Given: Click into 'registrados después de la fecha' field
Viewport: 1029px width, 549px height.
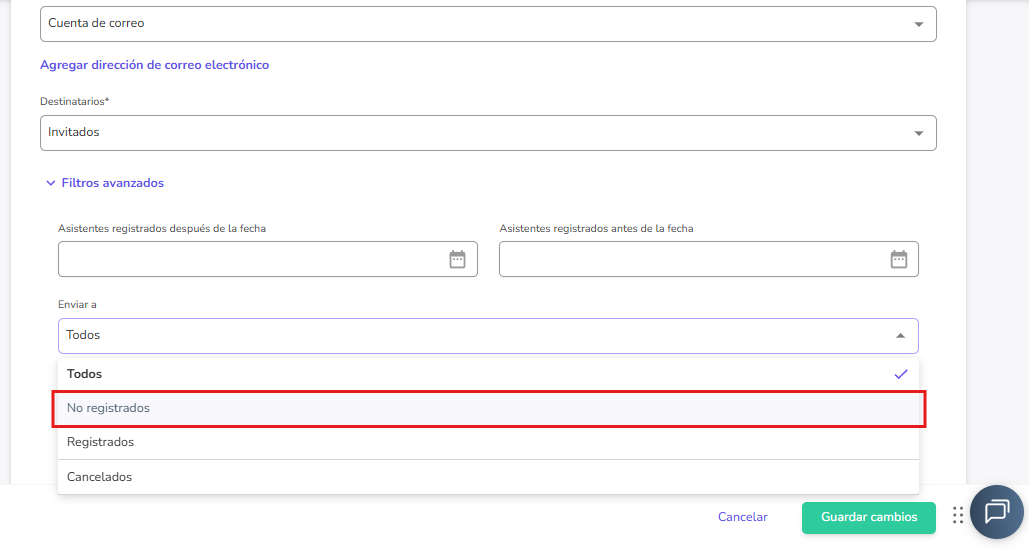Looking at the screenshot, I should [250, 260].
